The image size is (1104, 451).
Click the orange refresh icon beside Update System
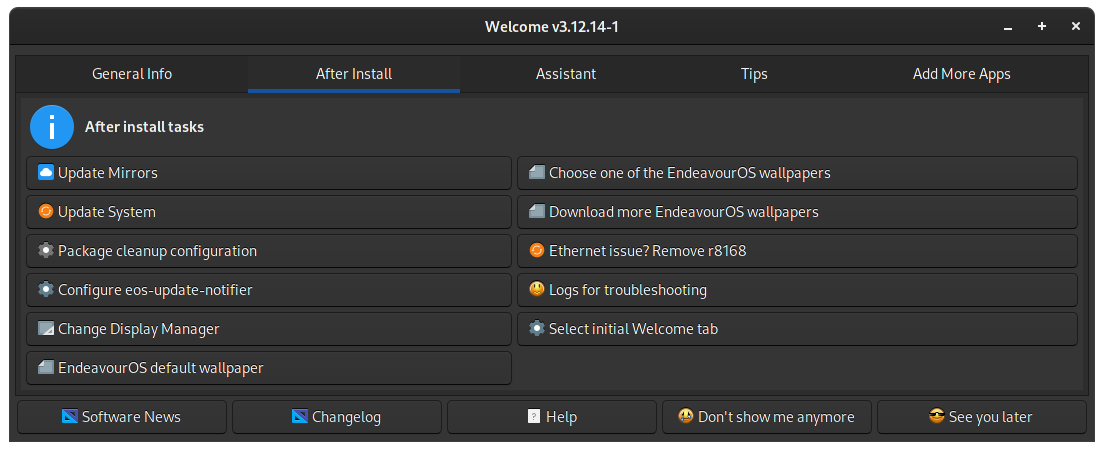pos(46,211)
